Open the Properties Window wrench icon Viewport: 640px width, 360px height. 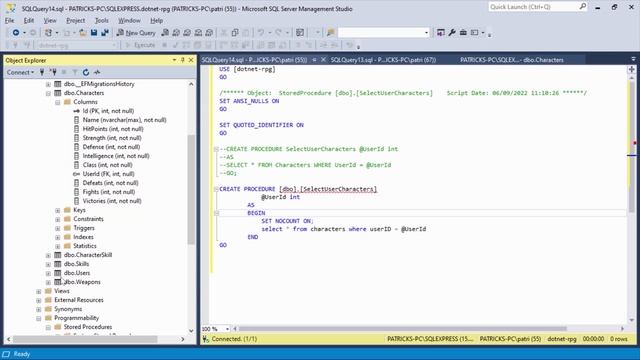click(x=452, y=33)
